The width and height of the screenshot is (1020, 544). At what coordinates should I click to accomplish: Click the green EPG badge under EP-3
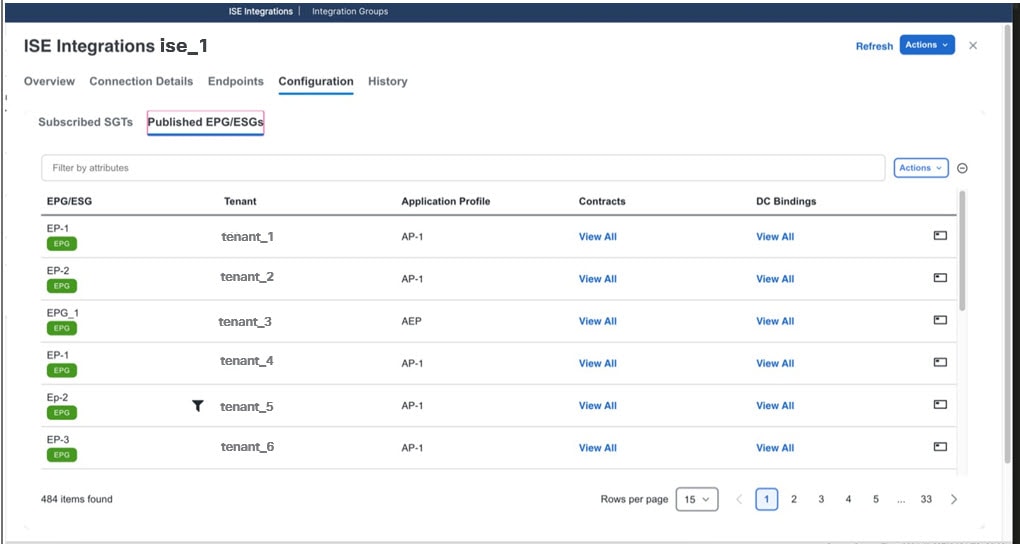coord(62,455)
